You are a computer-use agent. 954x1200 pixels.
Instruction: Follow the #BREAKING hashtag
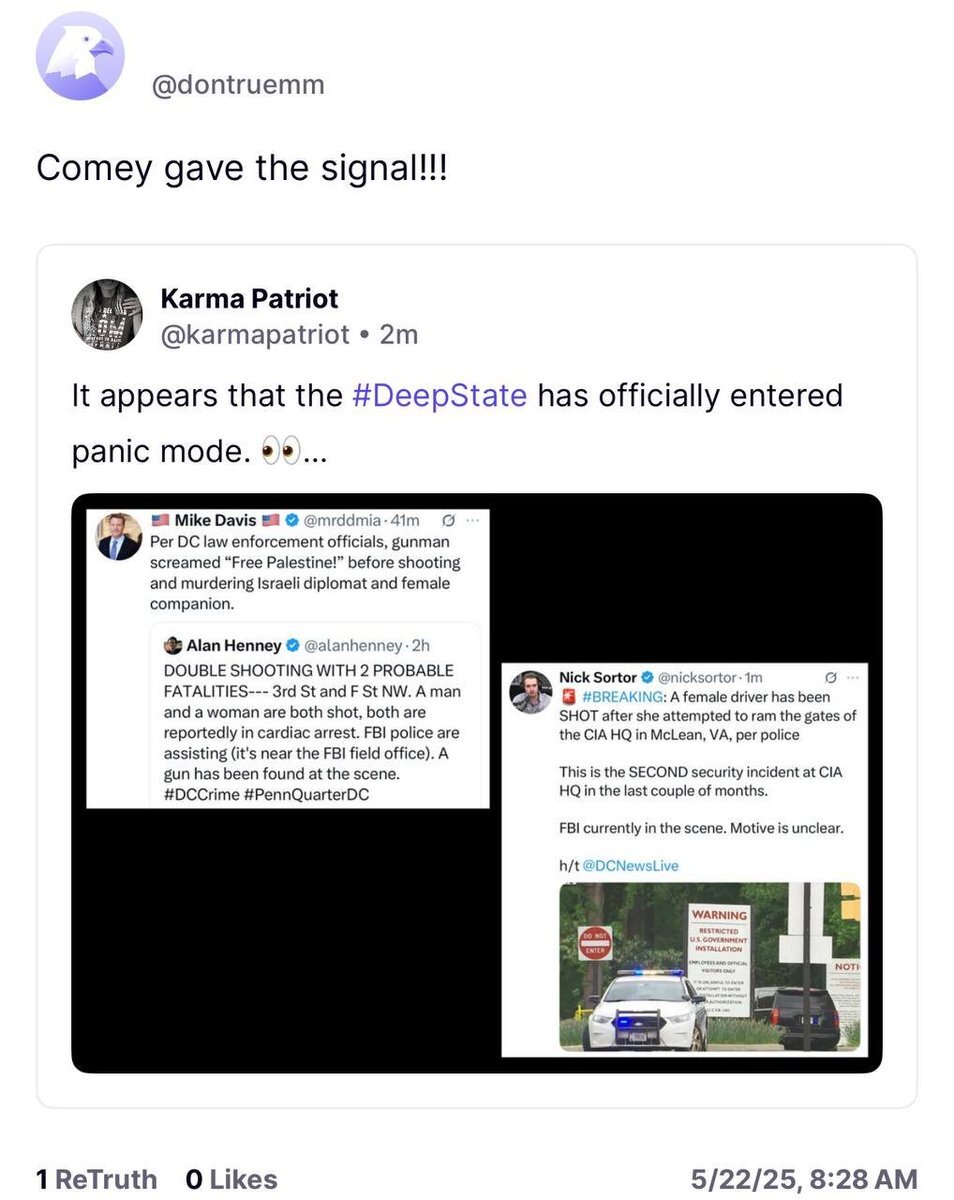(x=622, y=696)
